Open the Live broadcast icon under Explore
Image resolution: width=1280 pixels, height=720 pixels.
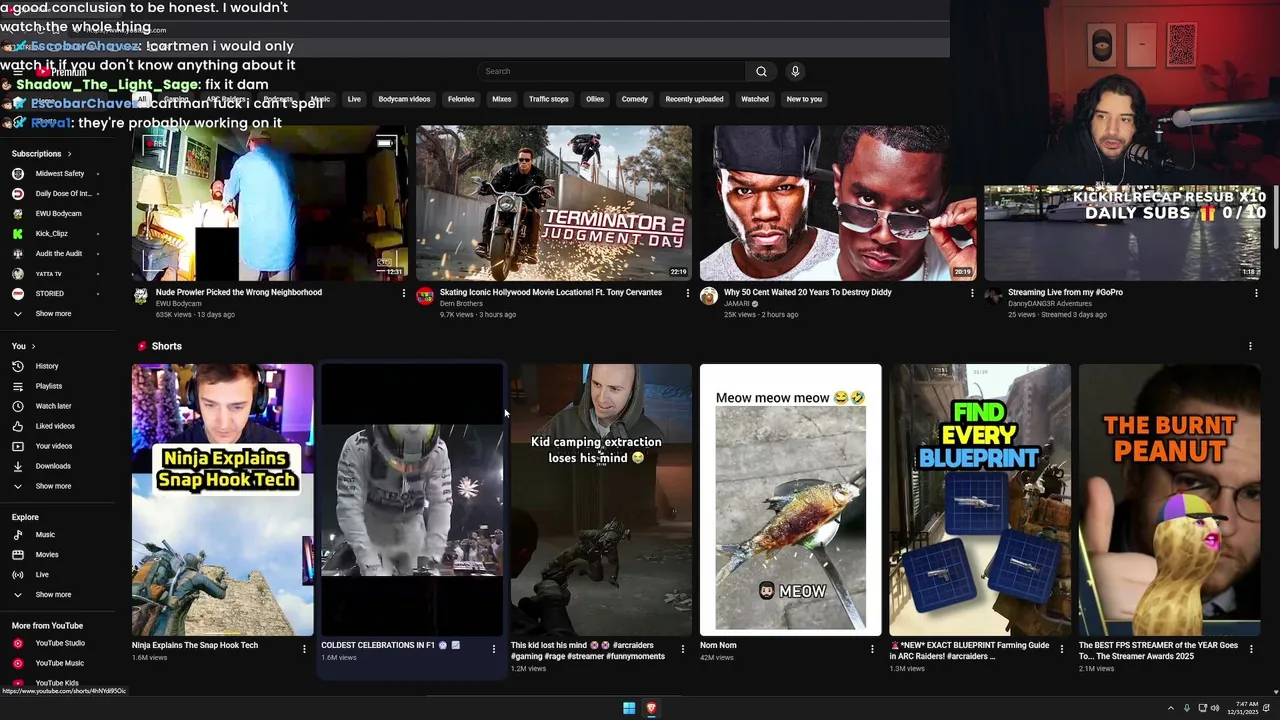click(x=17, y=575)
